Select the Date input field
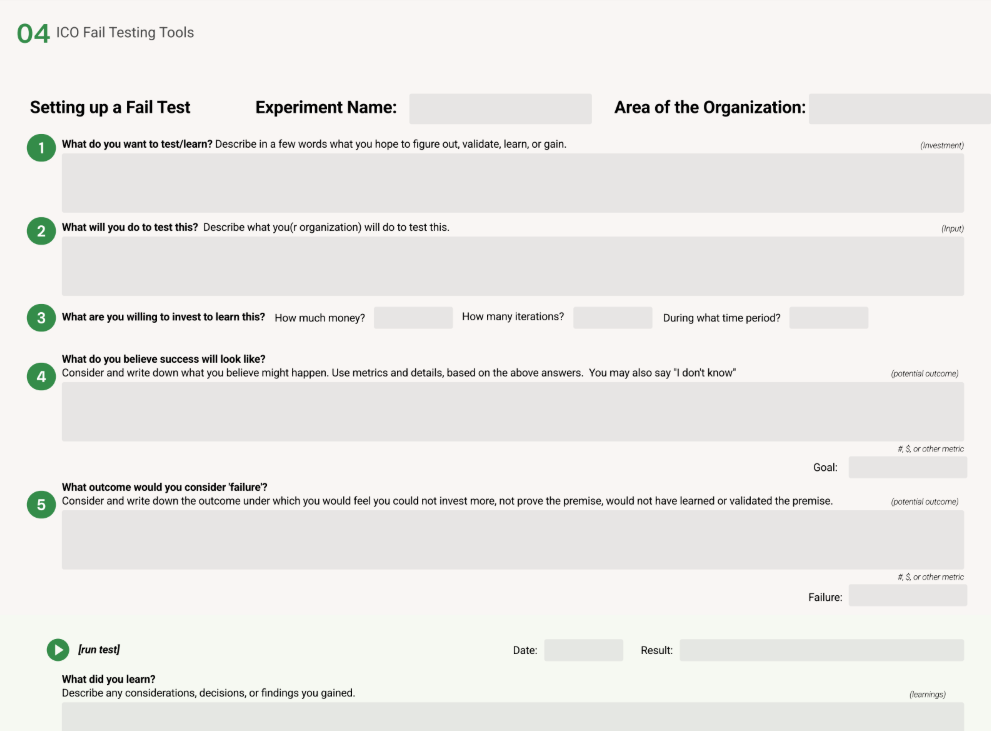 (x=583, y=650)
